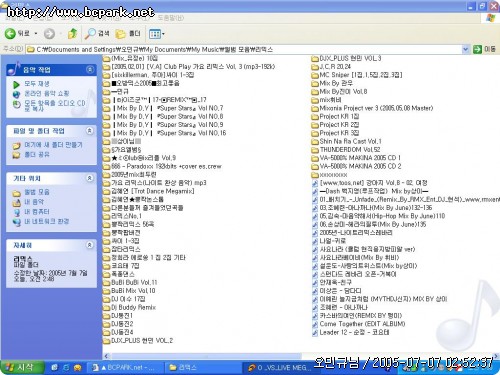Select the [www.toss.net] Vol.8 - 02 file
Image resolution: width=500 pixels, height=375 pixels.
tap(370, 183)
